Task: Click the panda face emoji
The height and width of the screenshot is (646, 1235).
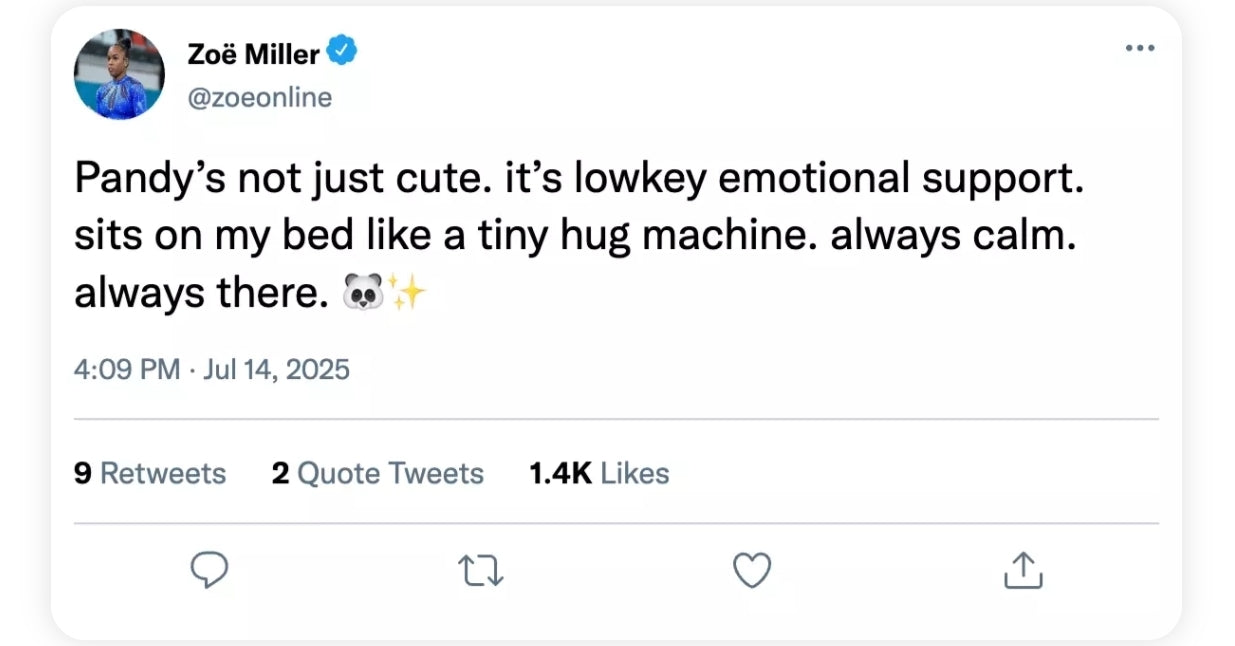Action: click(361, 294)
